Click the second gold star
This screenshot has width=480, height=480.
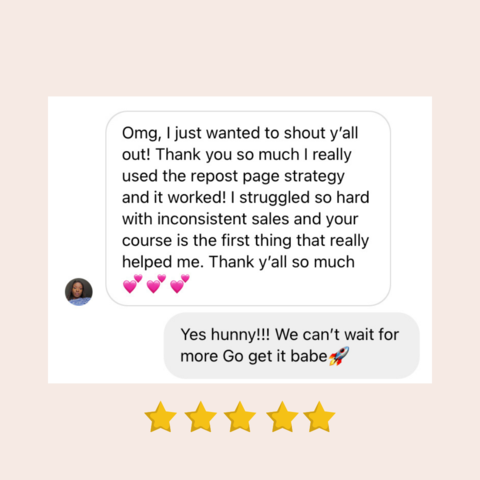coord(200,417)
